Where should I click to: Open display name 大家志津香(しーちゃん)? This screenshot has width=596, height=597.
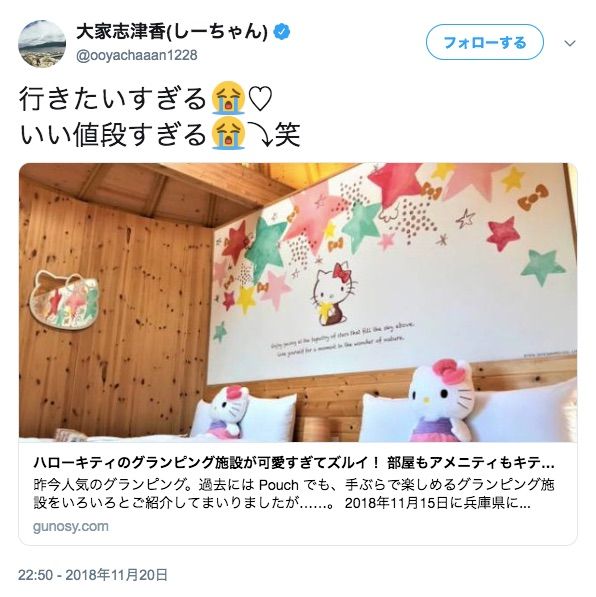coord(172,32)
